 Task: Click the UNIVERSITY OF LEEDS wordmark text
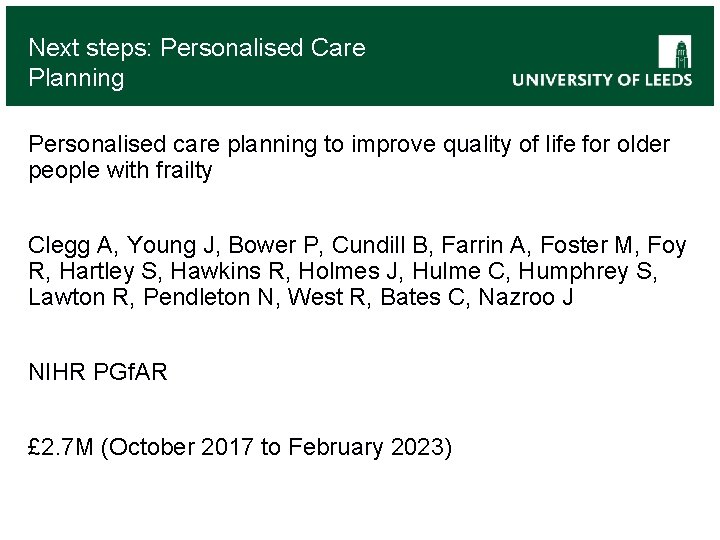tap(602, 80)
